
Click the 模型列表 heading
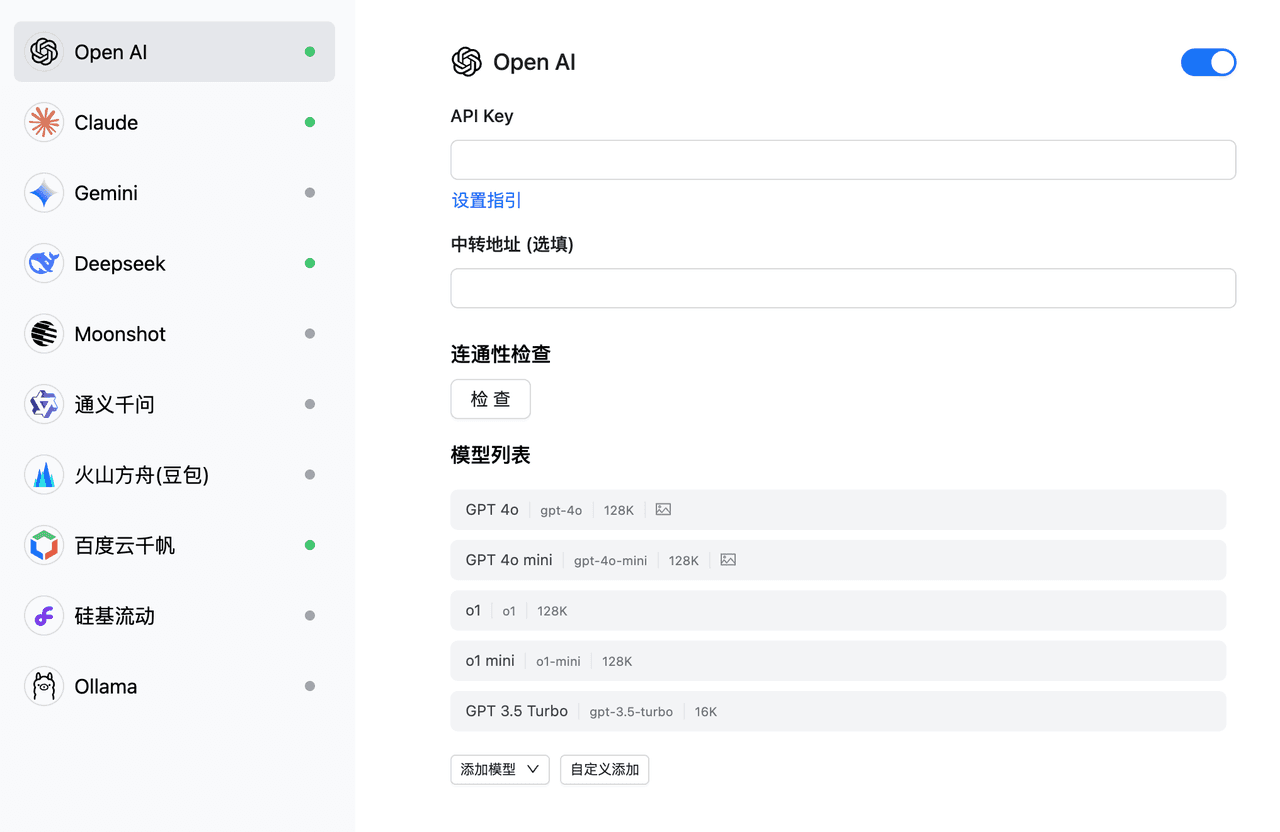coord(490,455)
